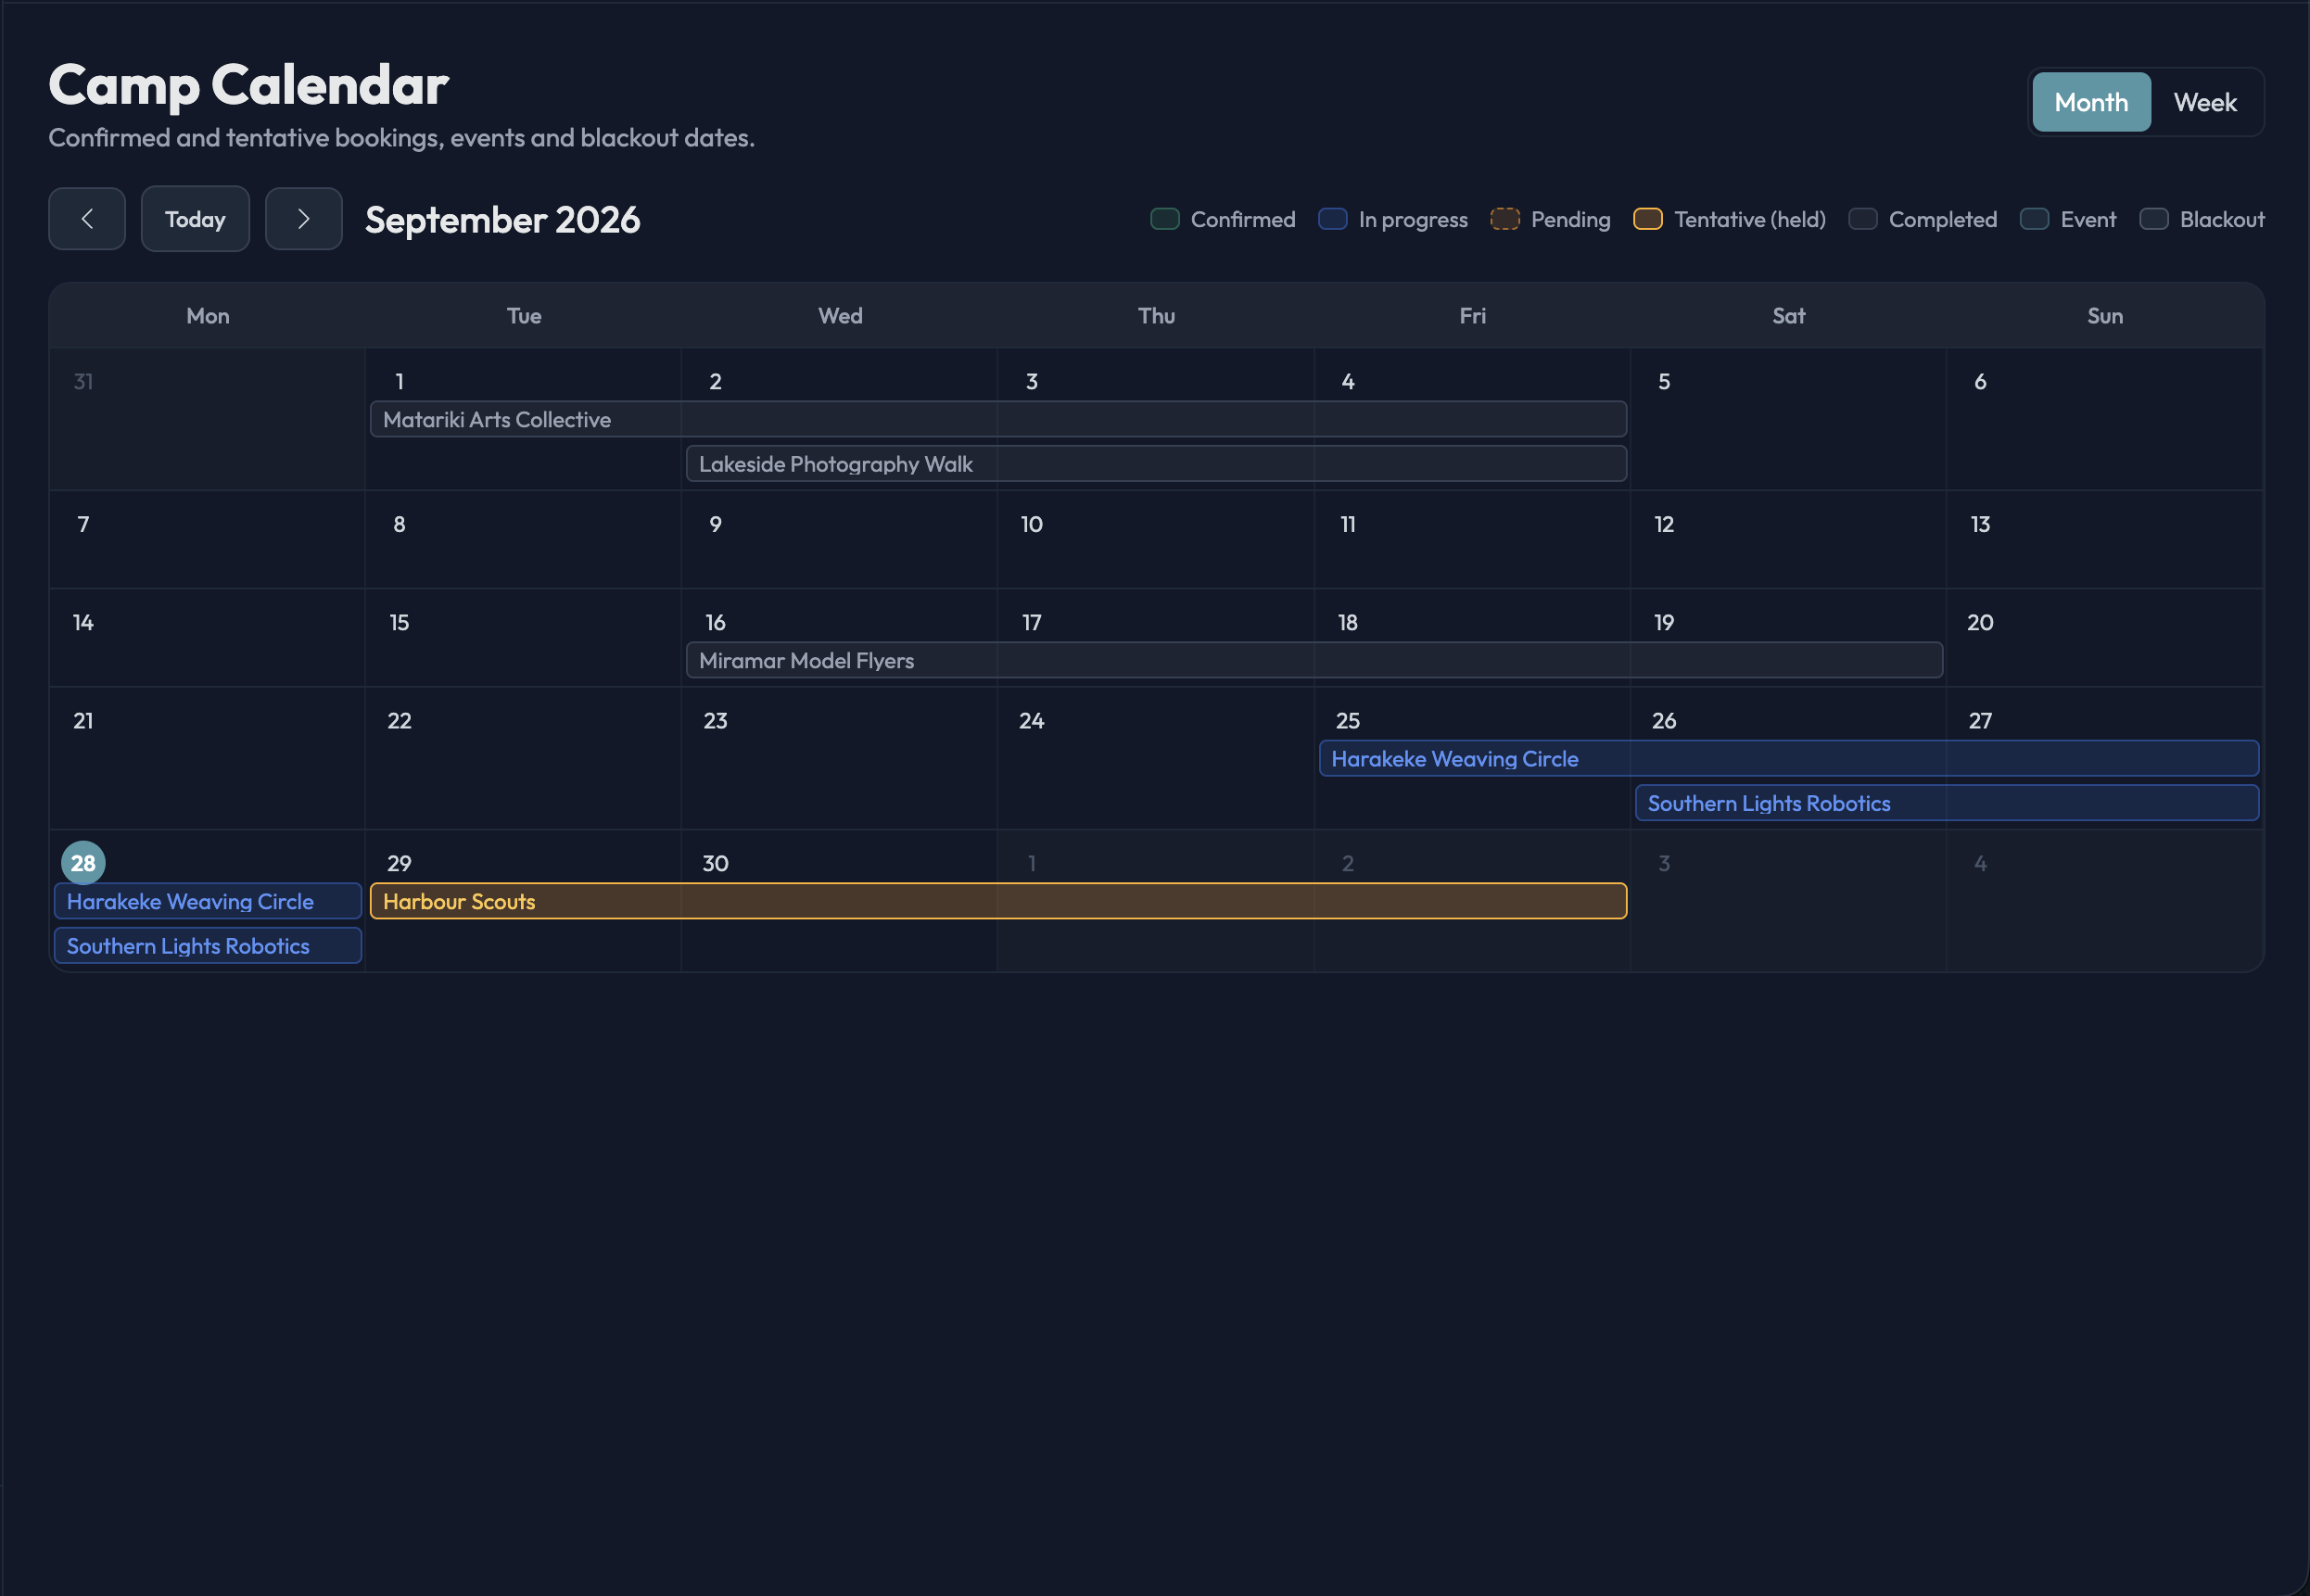Click the Pending legend swatch
The height and width of the screenshot is (1596, 2310).
(x=1505, y=219)
